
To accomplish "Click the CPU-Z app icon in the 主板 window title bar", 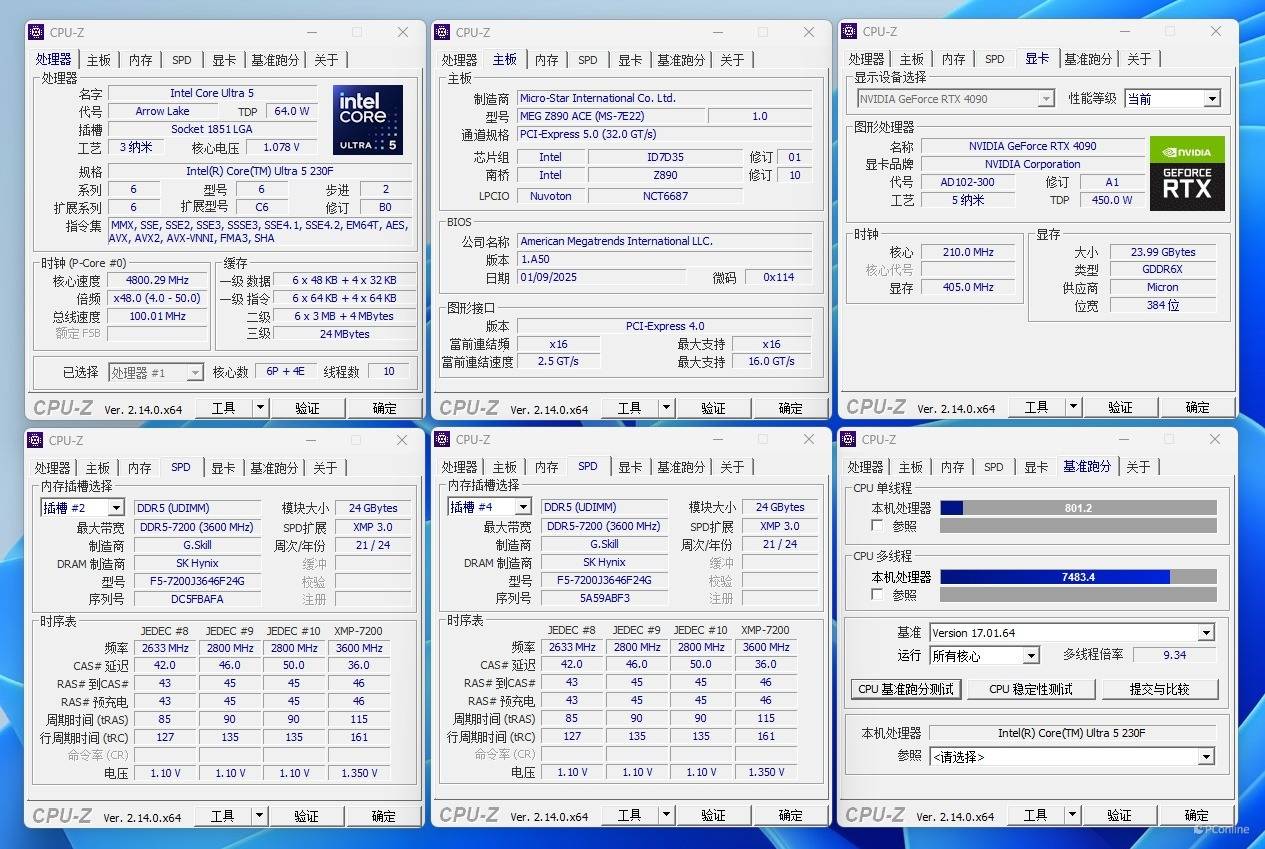I will coord(443,33).
